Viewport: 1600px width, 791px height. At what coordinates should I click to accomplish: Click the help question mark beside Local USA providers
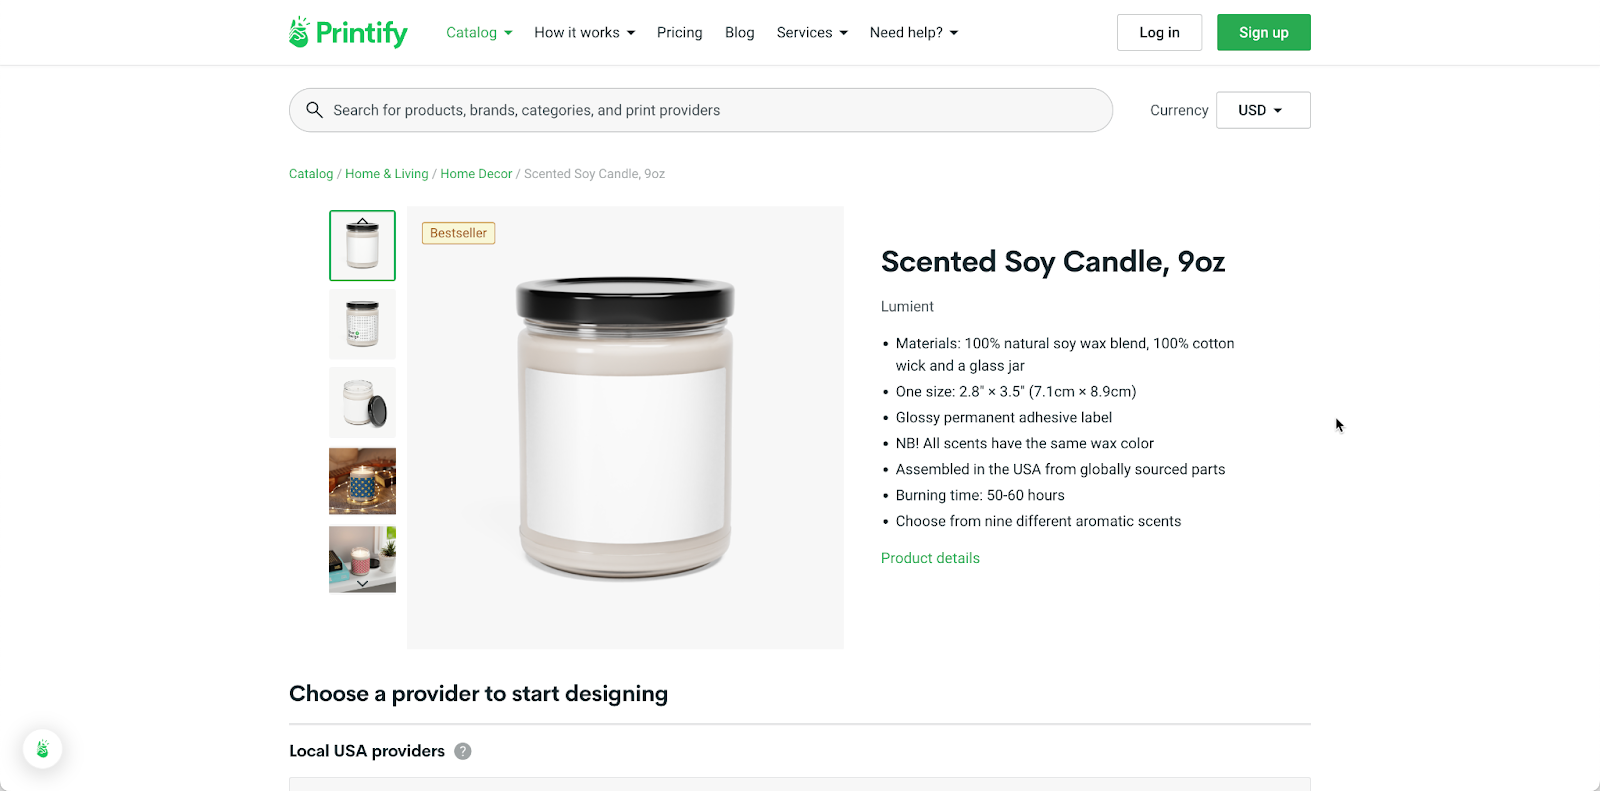point(462,750)
